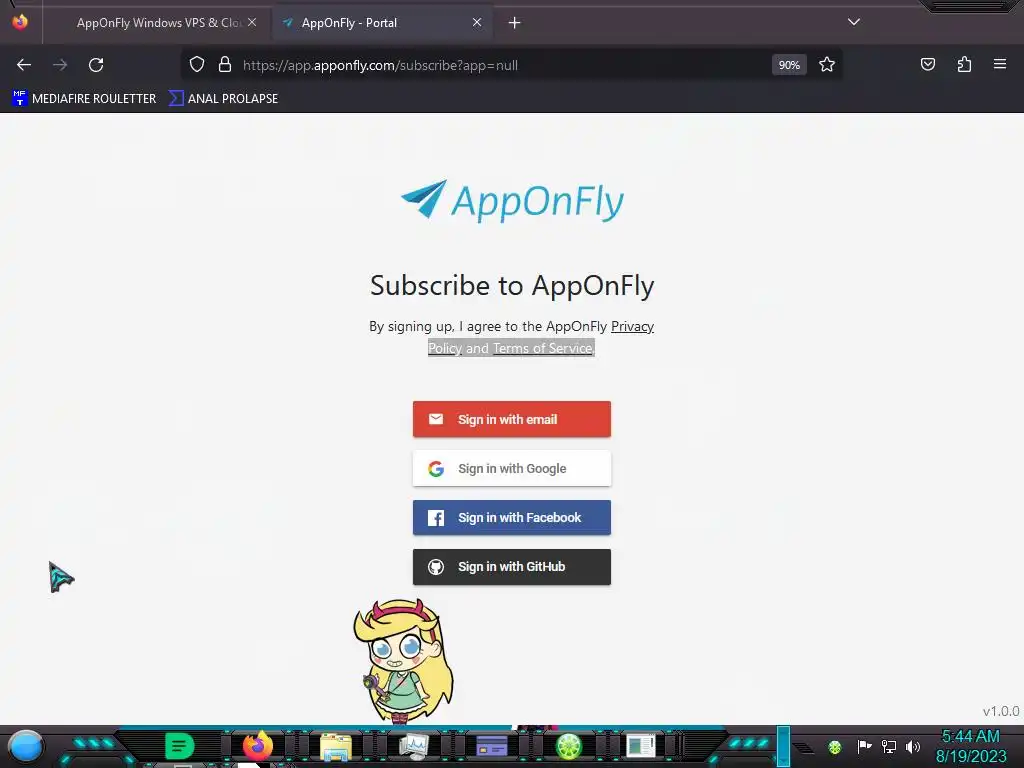Open File Explorer from taskbar
This screenshot has width=1024, height=768.
(x=336, y=746)
